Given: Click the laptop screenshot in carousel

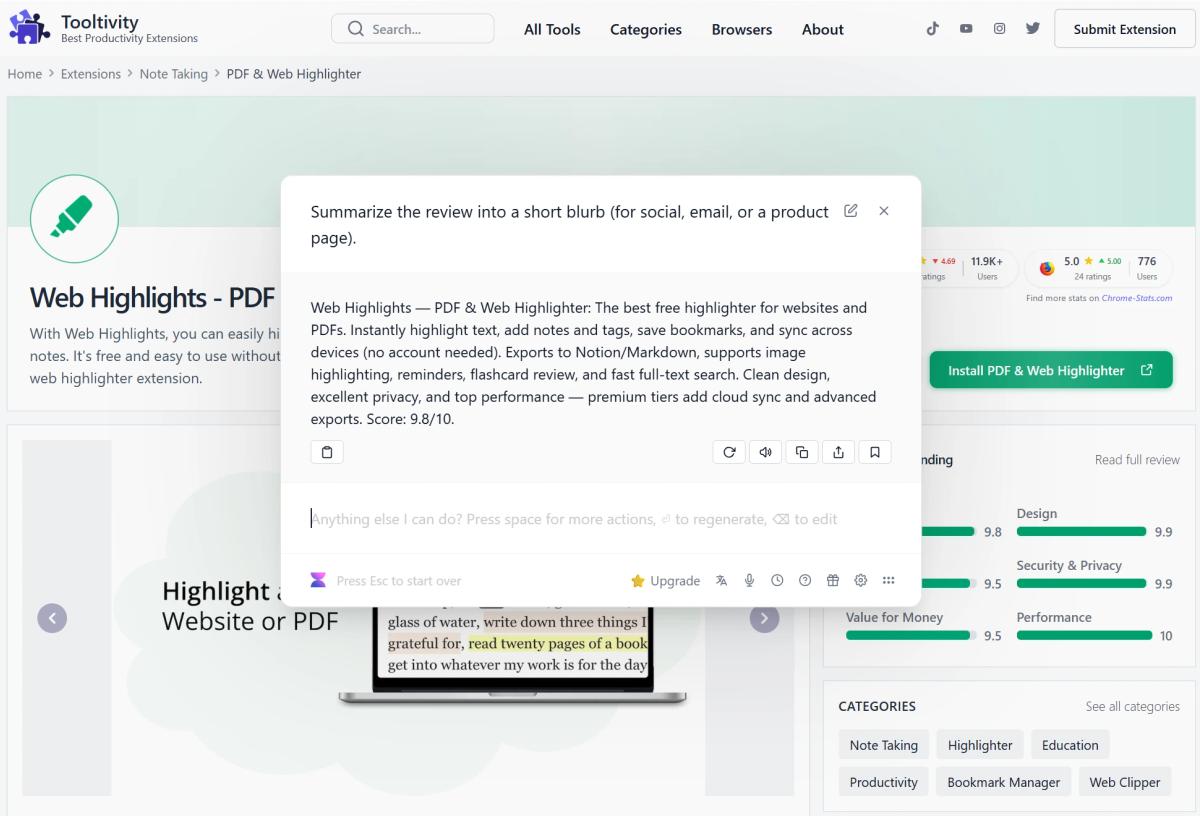Looking at the screenshot, I should click(x=512, y=654).
